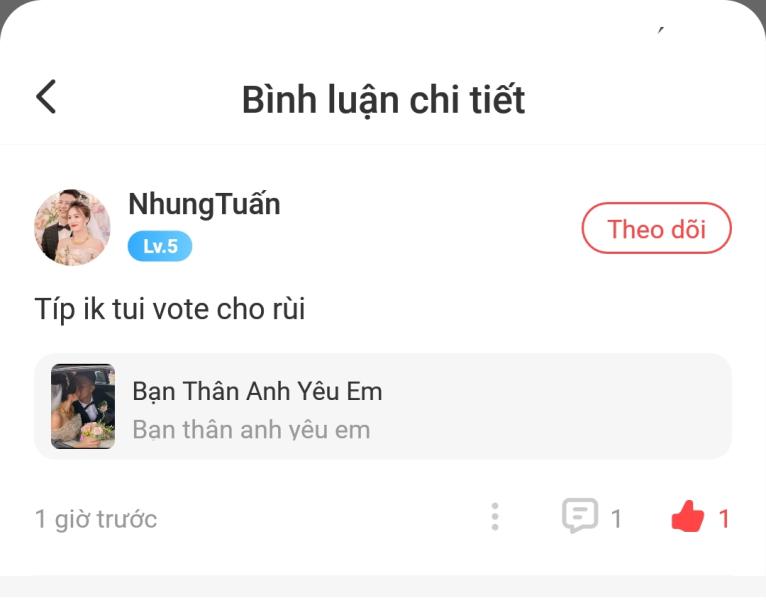Select the comment text Típ ik tui vote cho rùi
The image size is (766, 600).
coord(170,309)
